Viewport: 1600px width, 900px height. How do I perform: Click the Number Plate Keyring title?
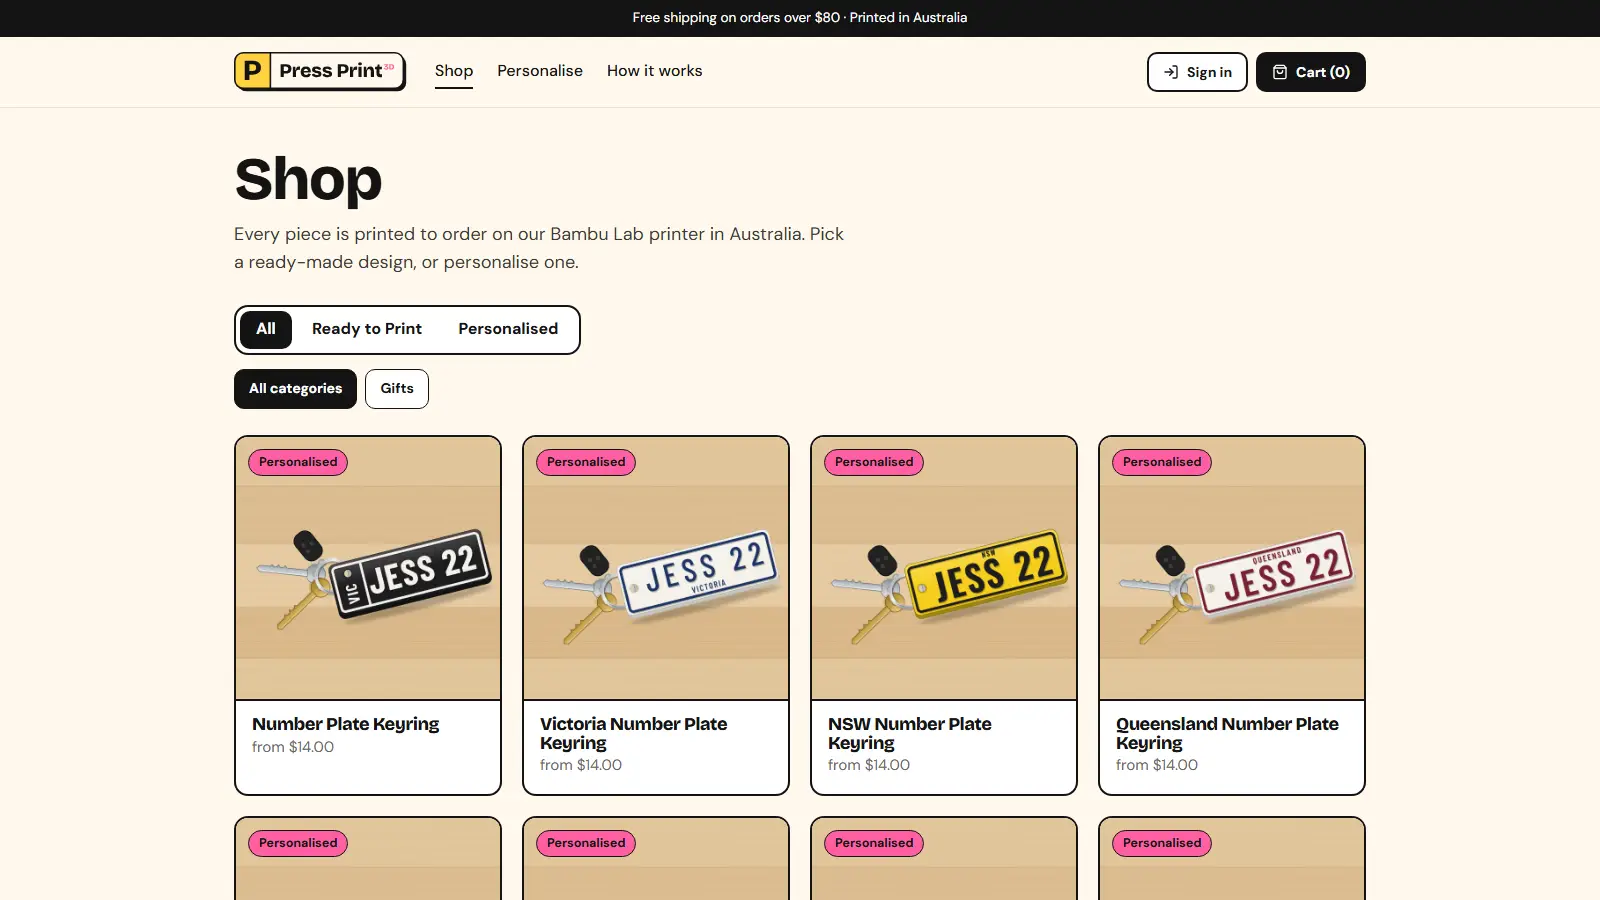(x=346, y=724)
